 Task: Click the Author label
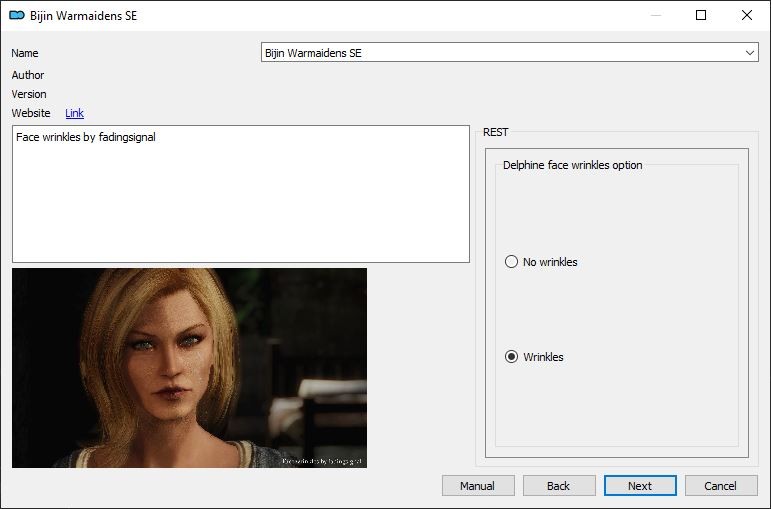(x=28, y=75)
